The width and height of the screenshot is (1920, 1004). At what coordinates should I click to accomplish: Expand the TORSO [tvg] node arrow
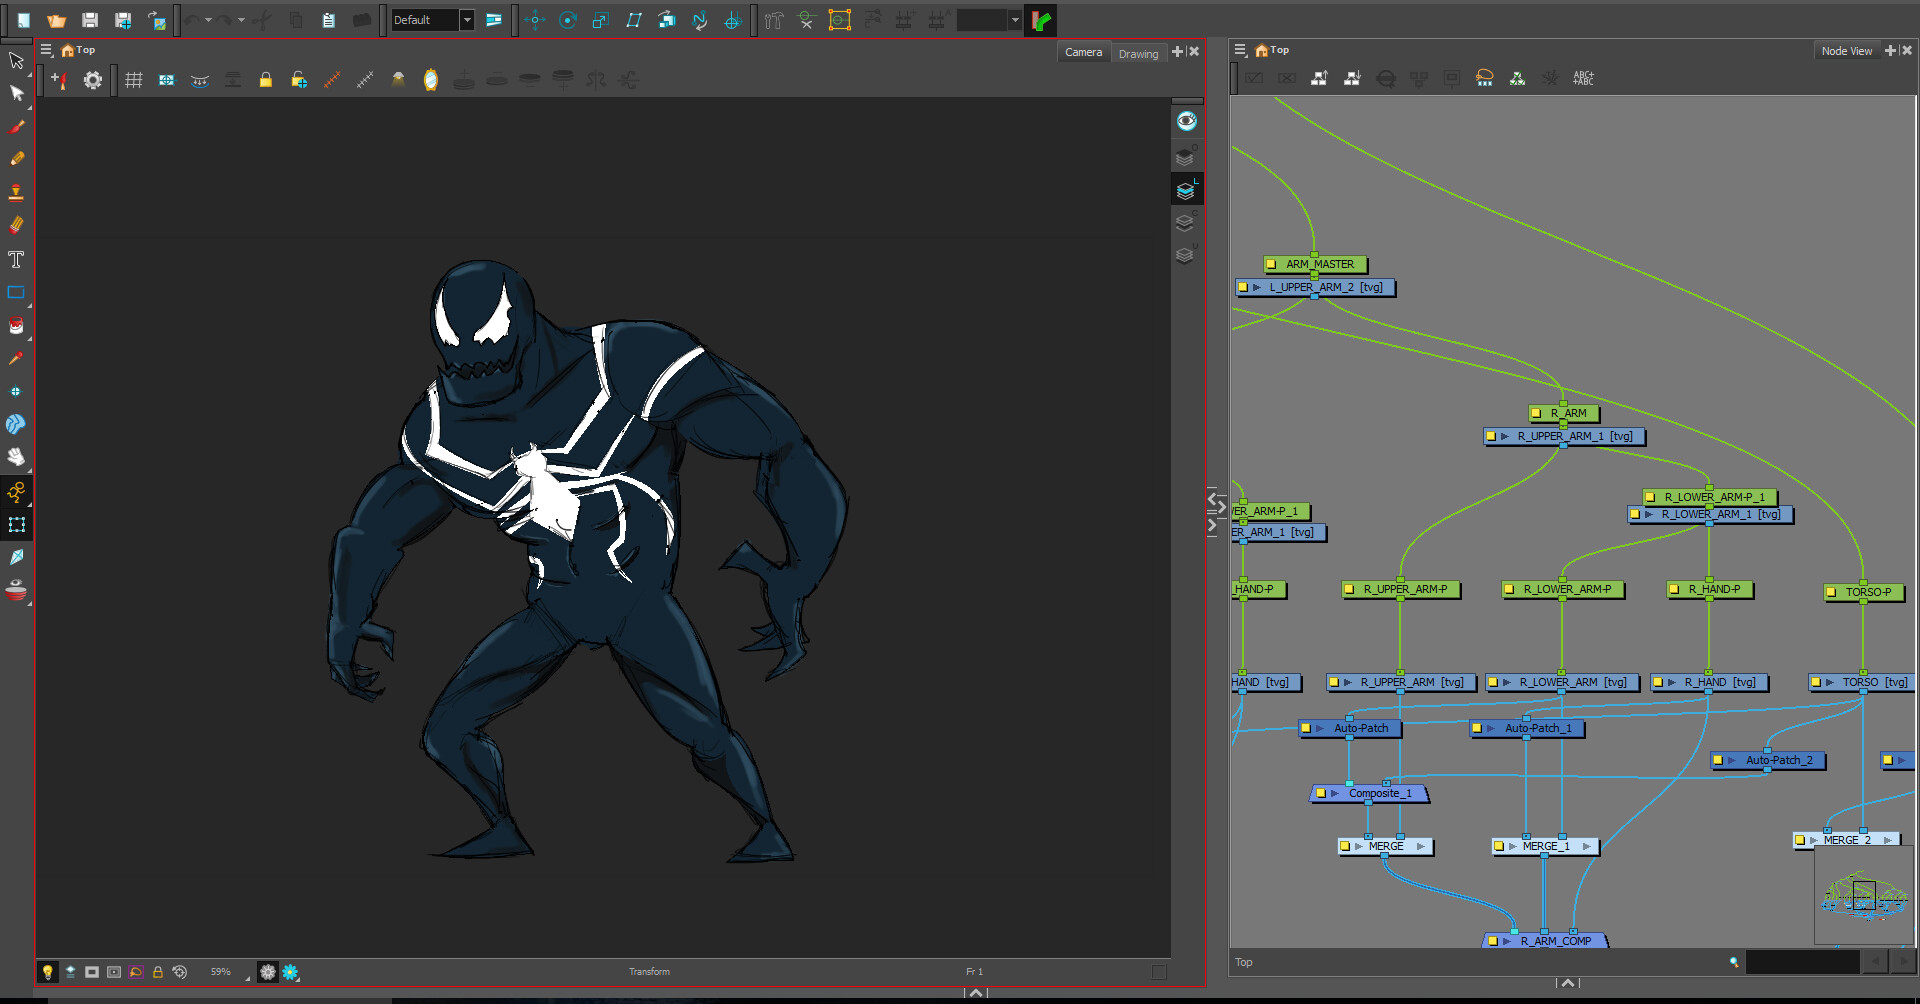click(x=1830, y=682)
